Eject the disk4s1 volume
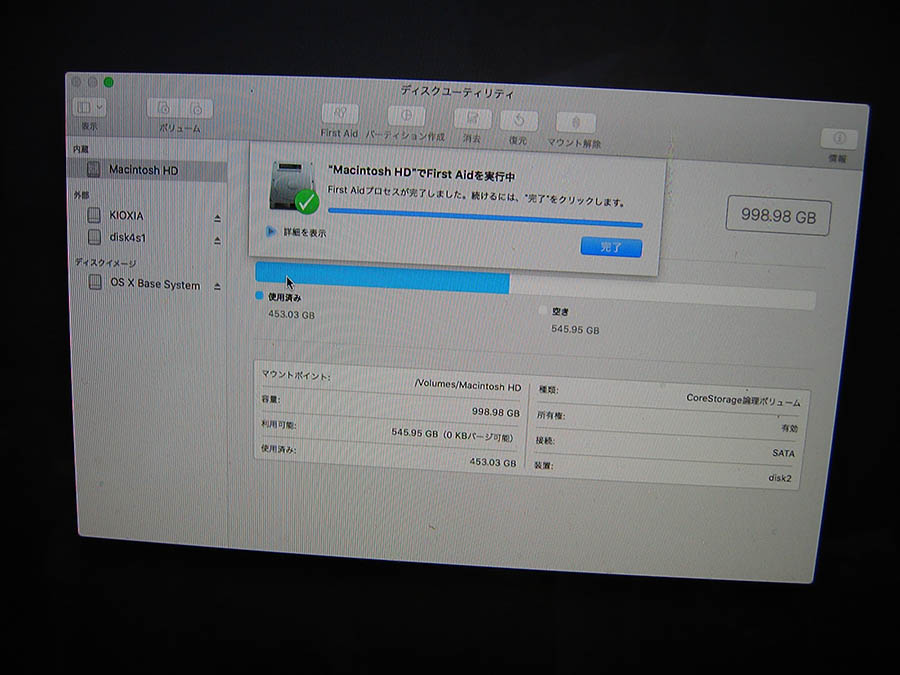 point(218,240)
